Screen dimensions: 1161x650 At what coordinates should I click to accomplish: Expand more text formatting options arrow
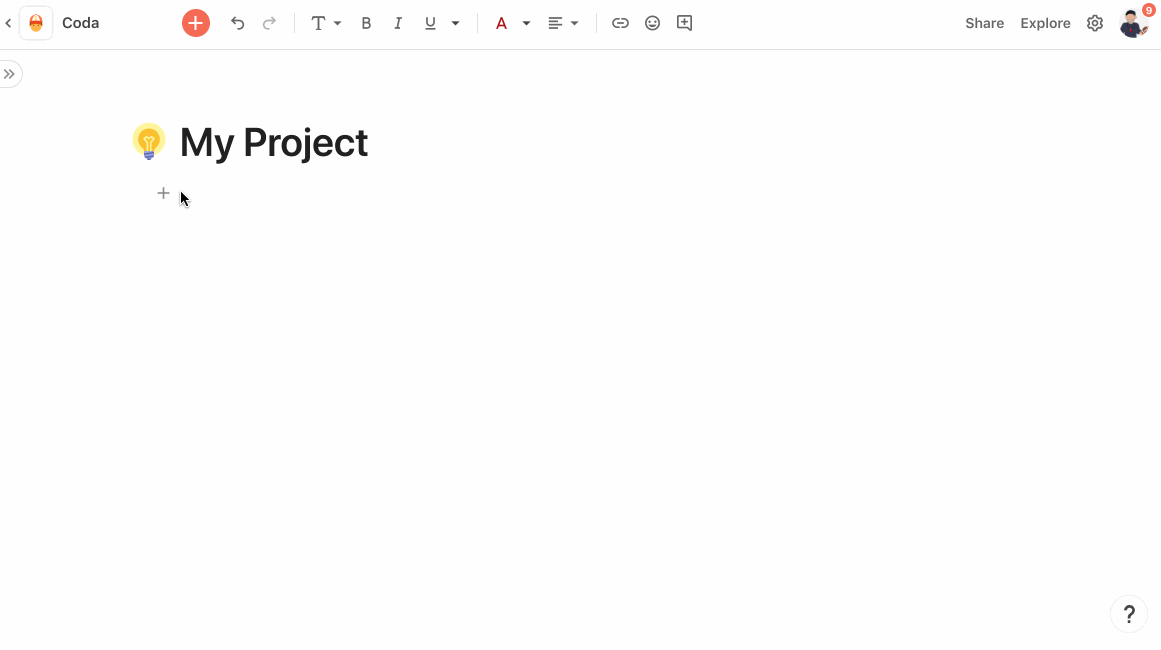[455, 23]
